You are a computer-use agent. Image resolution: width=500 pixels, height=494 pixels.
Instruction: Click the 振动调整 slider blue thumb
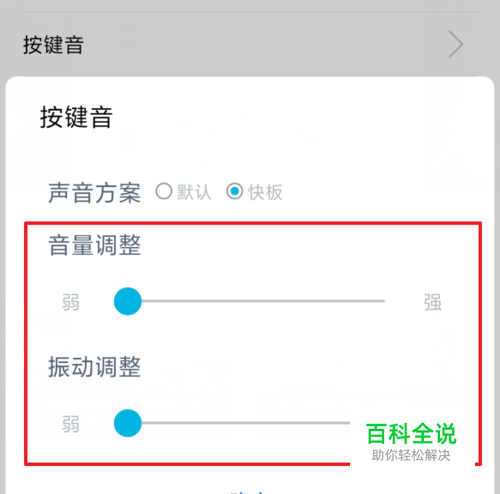point(128,423)
